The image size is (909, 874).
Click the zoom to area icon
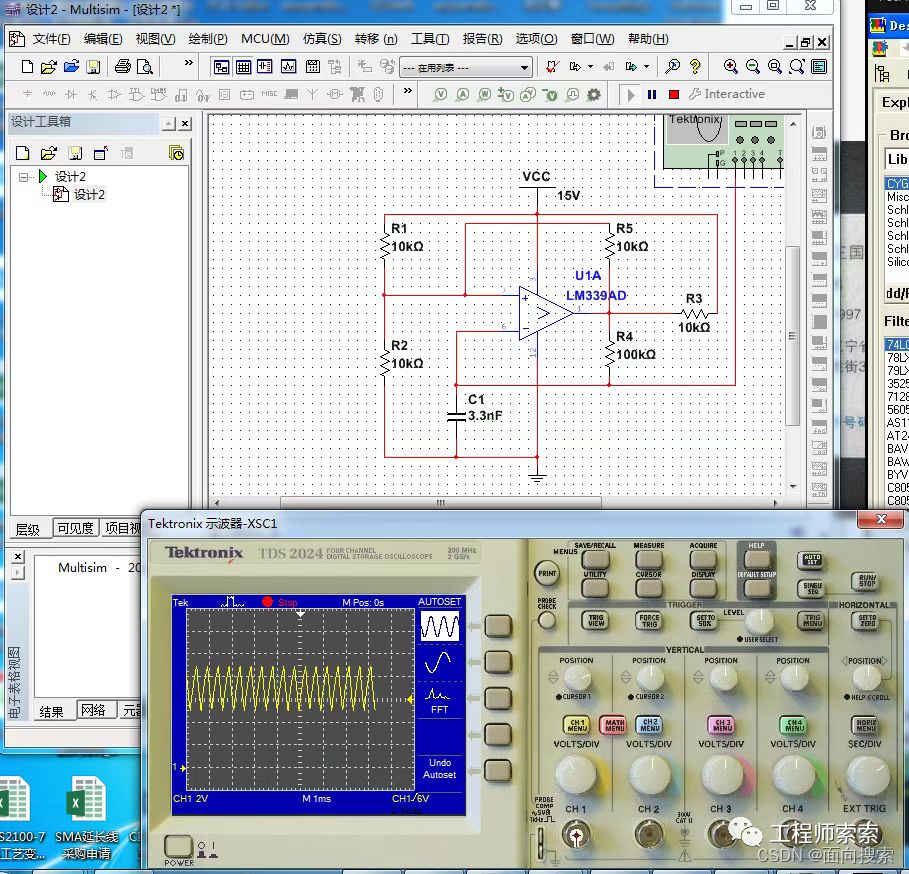click(775, 67)
